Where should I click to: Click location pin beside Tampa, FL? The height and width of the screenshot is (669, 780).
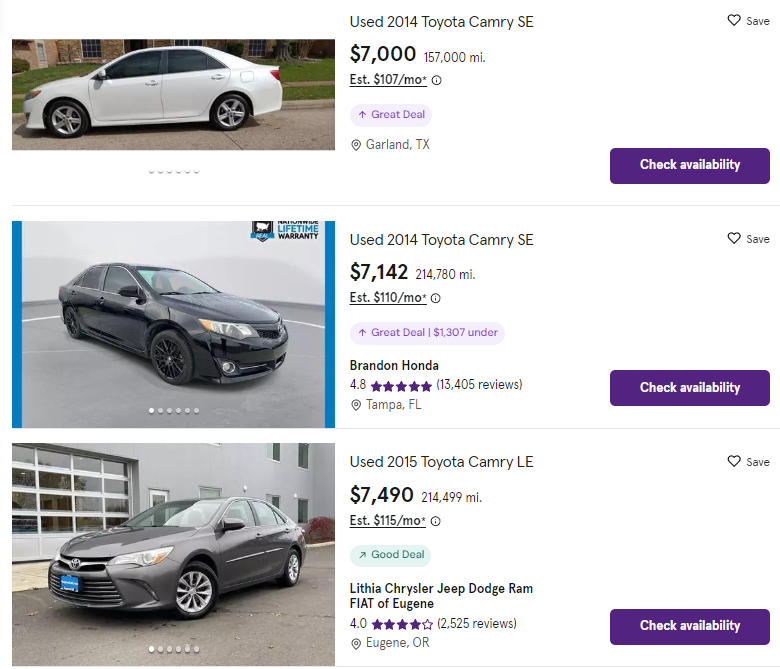click(x=355, y=405)
